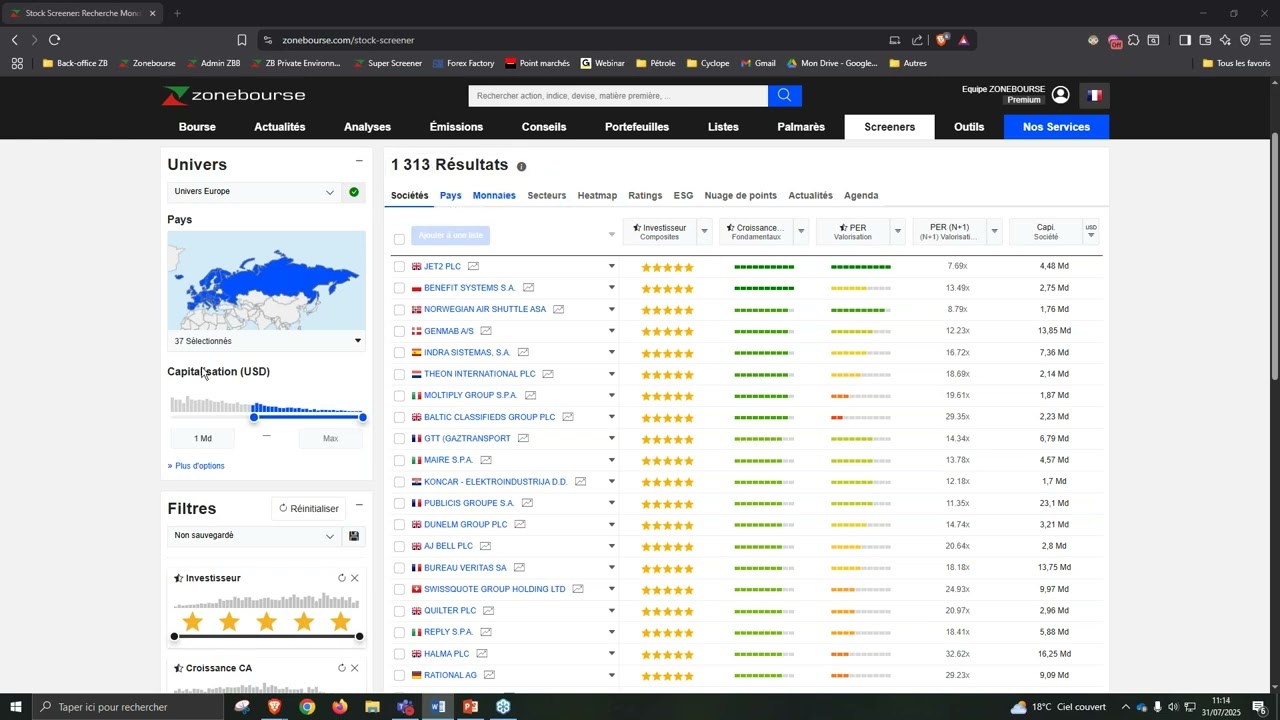
Task: Remove the Investisseur filter
Action: [355, 578]
